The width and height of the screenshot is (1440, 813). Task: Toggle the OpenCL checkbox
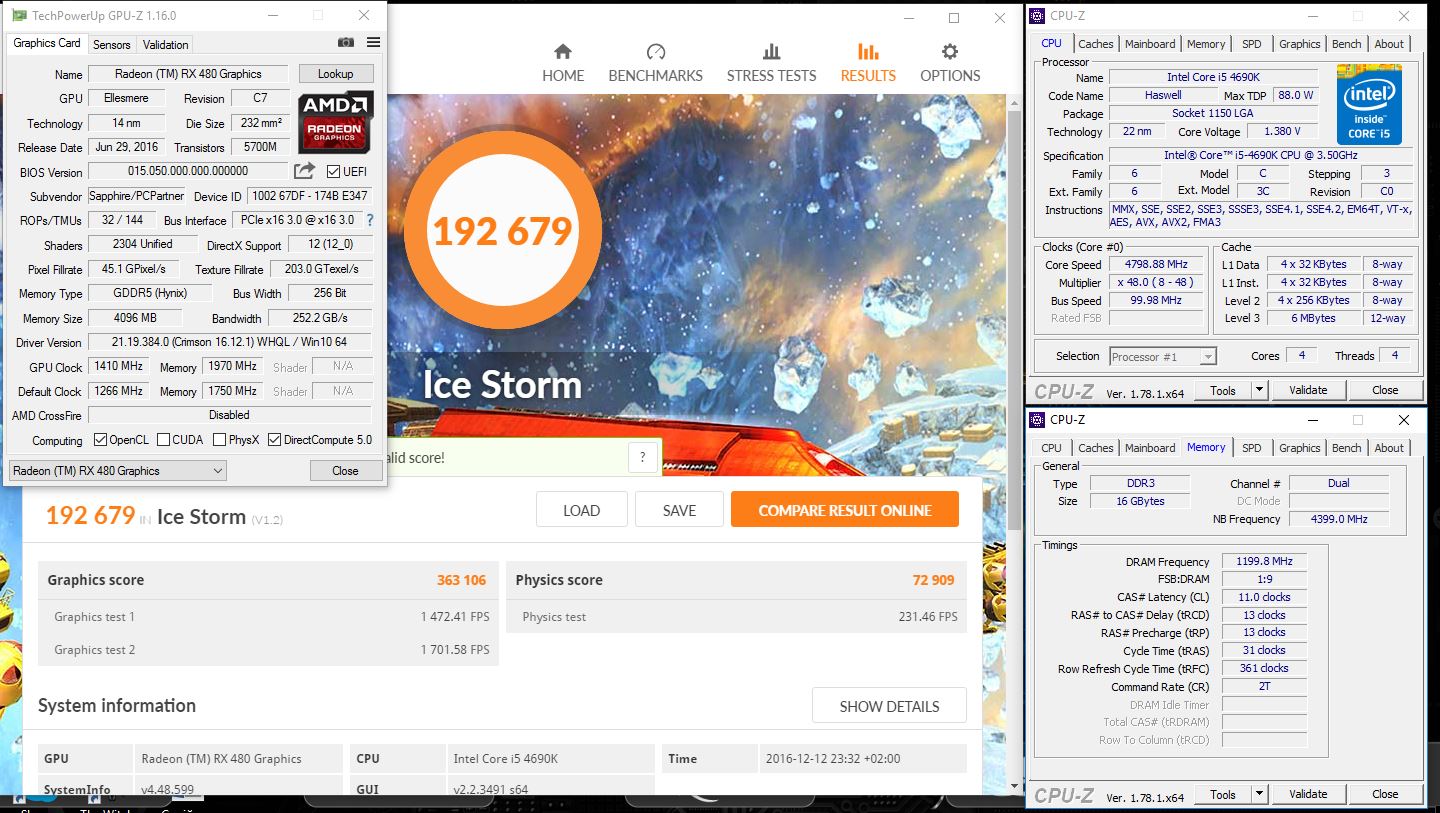point(100,440)
